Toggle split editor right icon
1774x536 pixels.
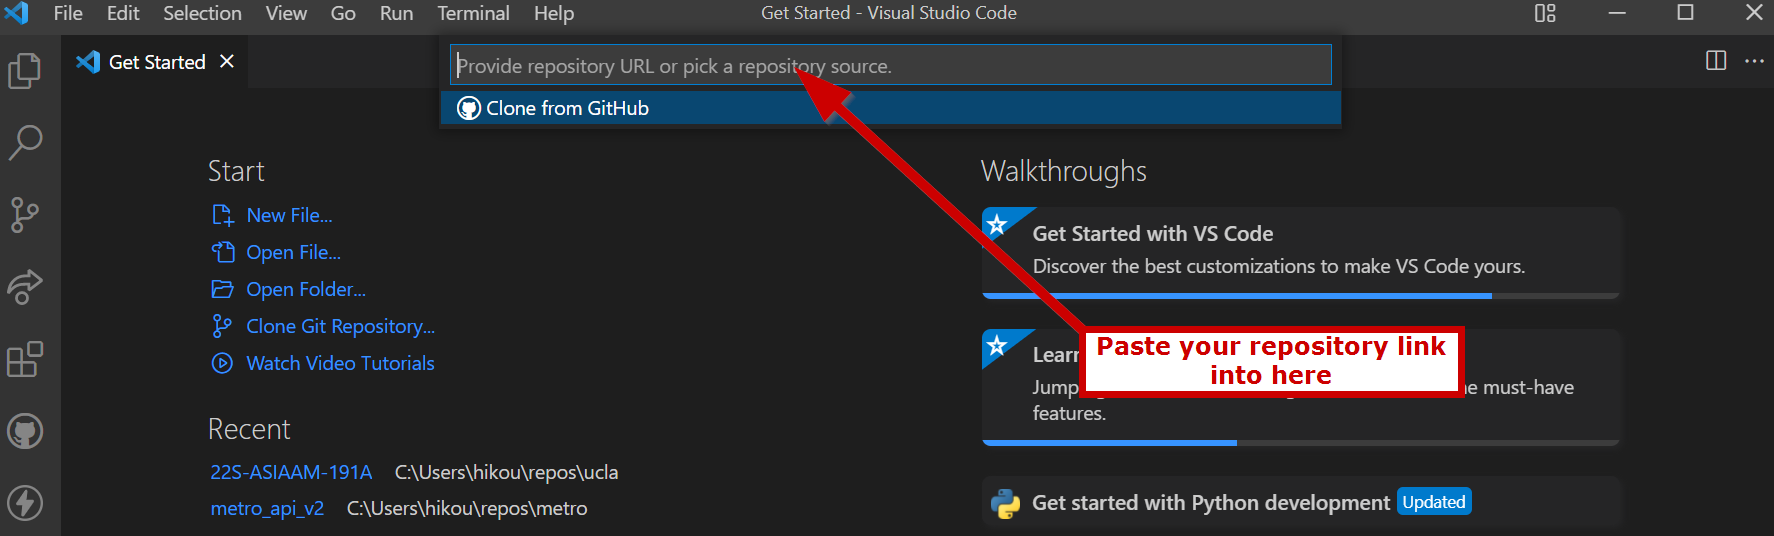coord(1716,61)
